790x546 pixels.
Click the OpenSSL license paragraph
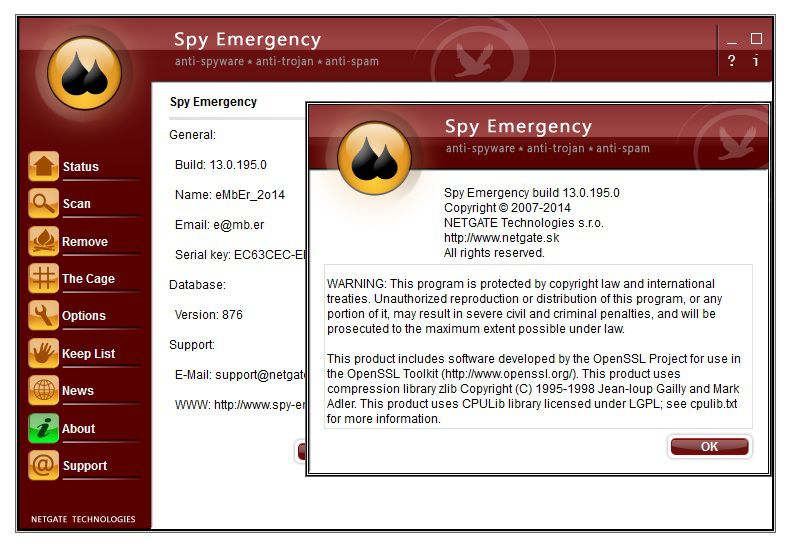534,389
